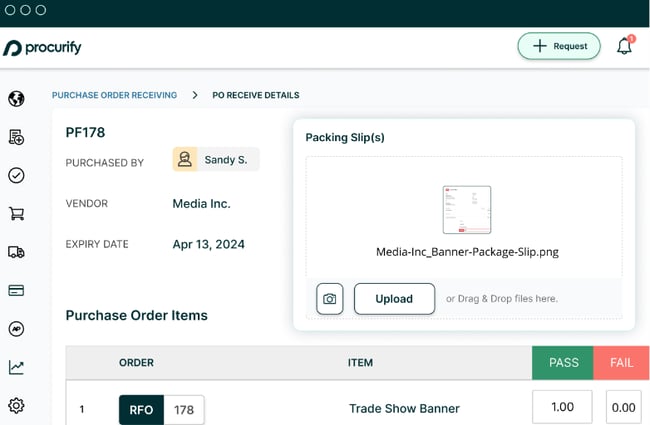Click the Fail quantity field showing 0.00
Image resolution: width=650 pixels, height=425 pixels.
(x=623, y=407)
